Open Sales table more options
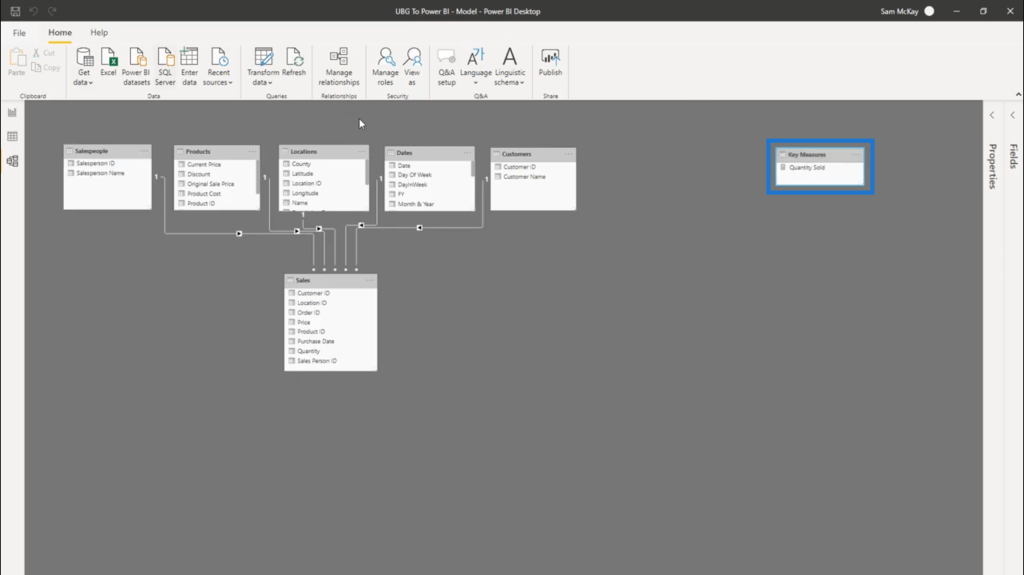The height and width of the screenshot is (575, 1024). [x=370, y=280]
